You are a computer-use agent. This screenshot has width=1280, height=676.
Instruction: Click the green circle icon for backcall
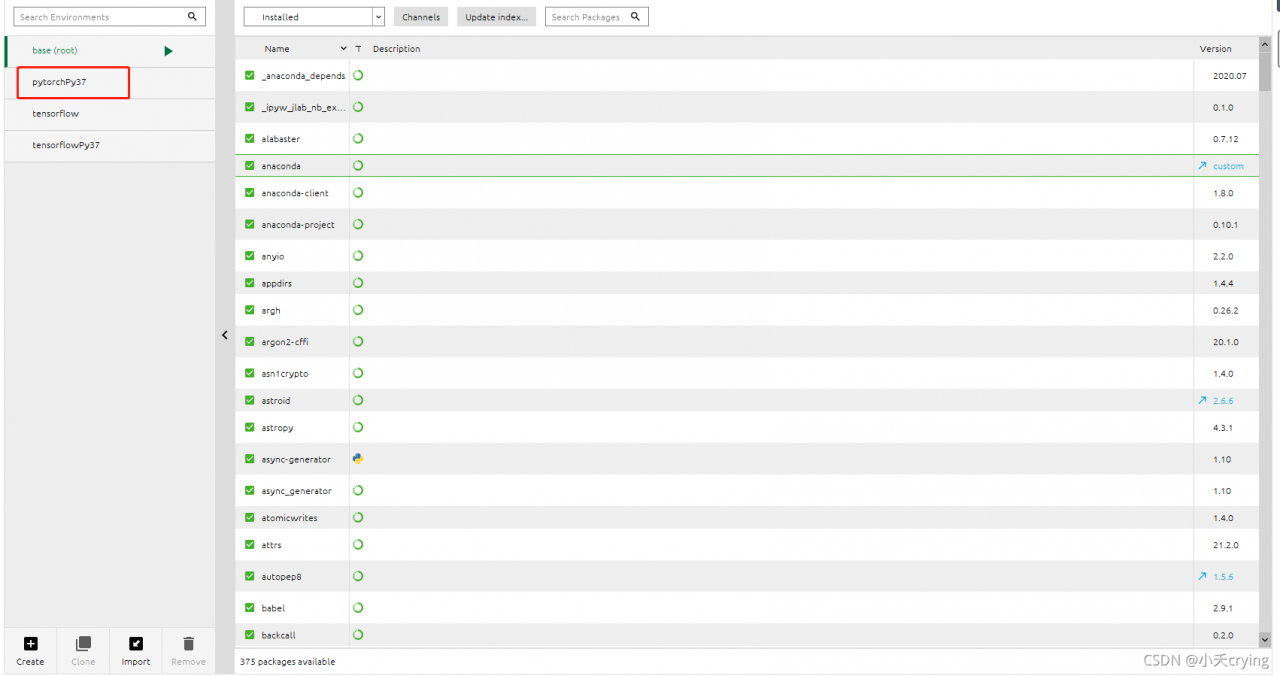358,634
